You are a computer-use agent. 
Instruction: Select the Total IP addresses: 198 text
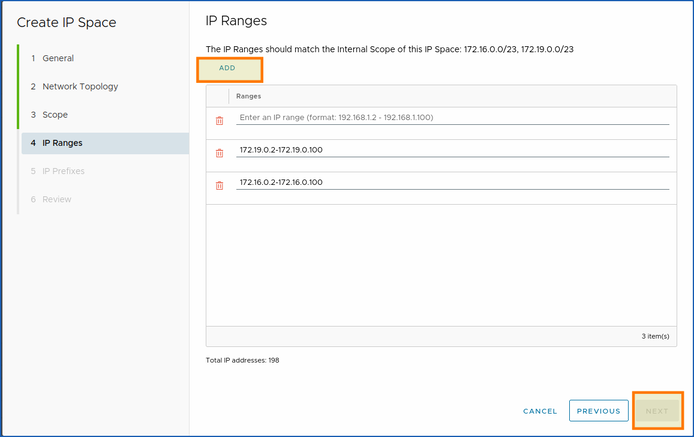coord(242,360)
